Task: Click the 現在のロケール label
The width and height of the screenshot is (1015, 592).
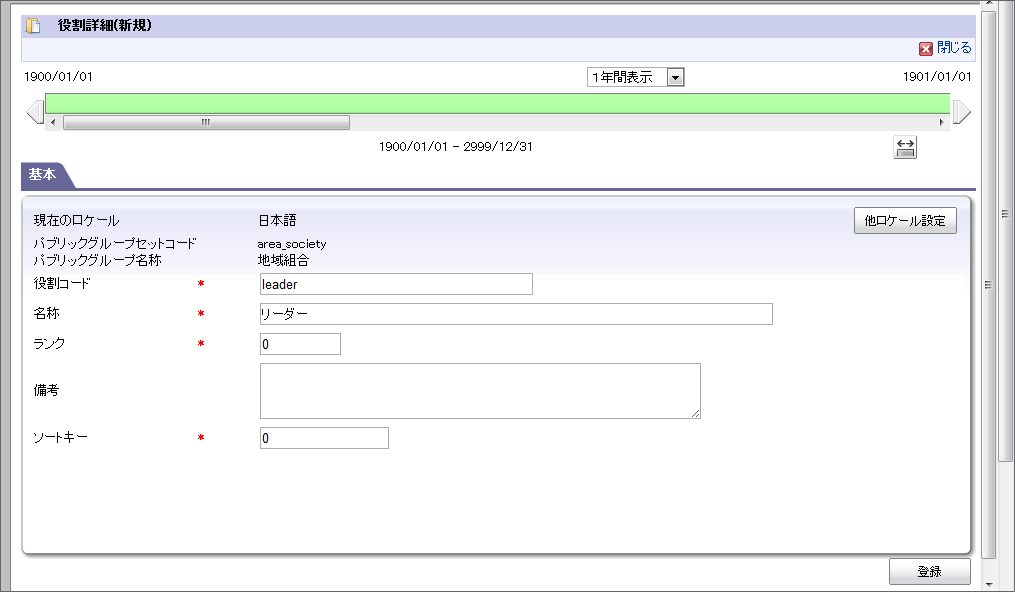Action: pos(76,221)
